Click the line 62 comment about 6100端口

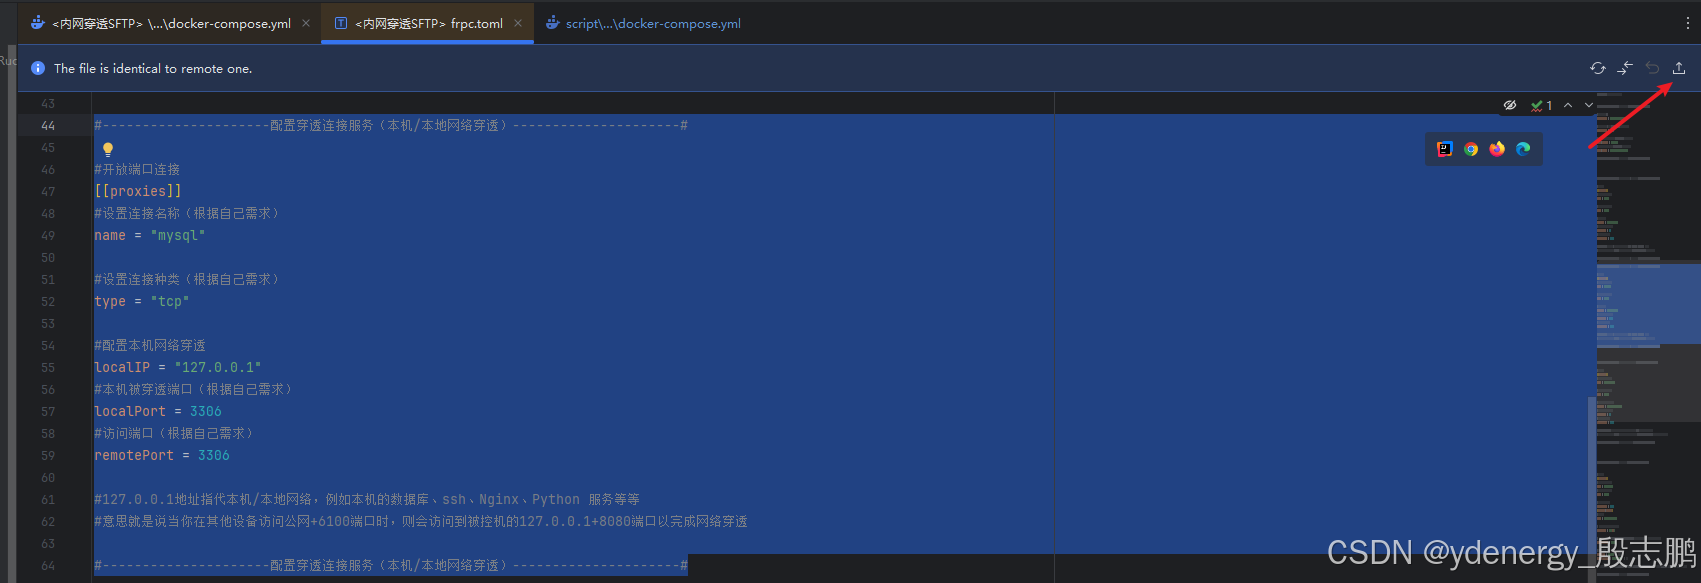(421, 521)
